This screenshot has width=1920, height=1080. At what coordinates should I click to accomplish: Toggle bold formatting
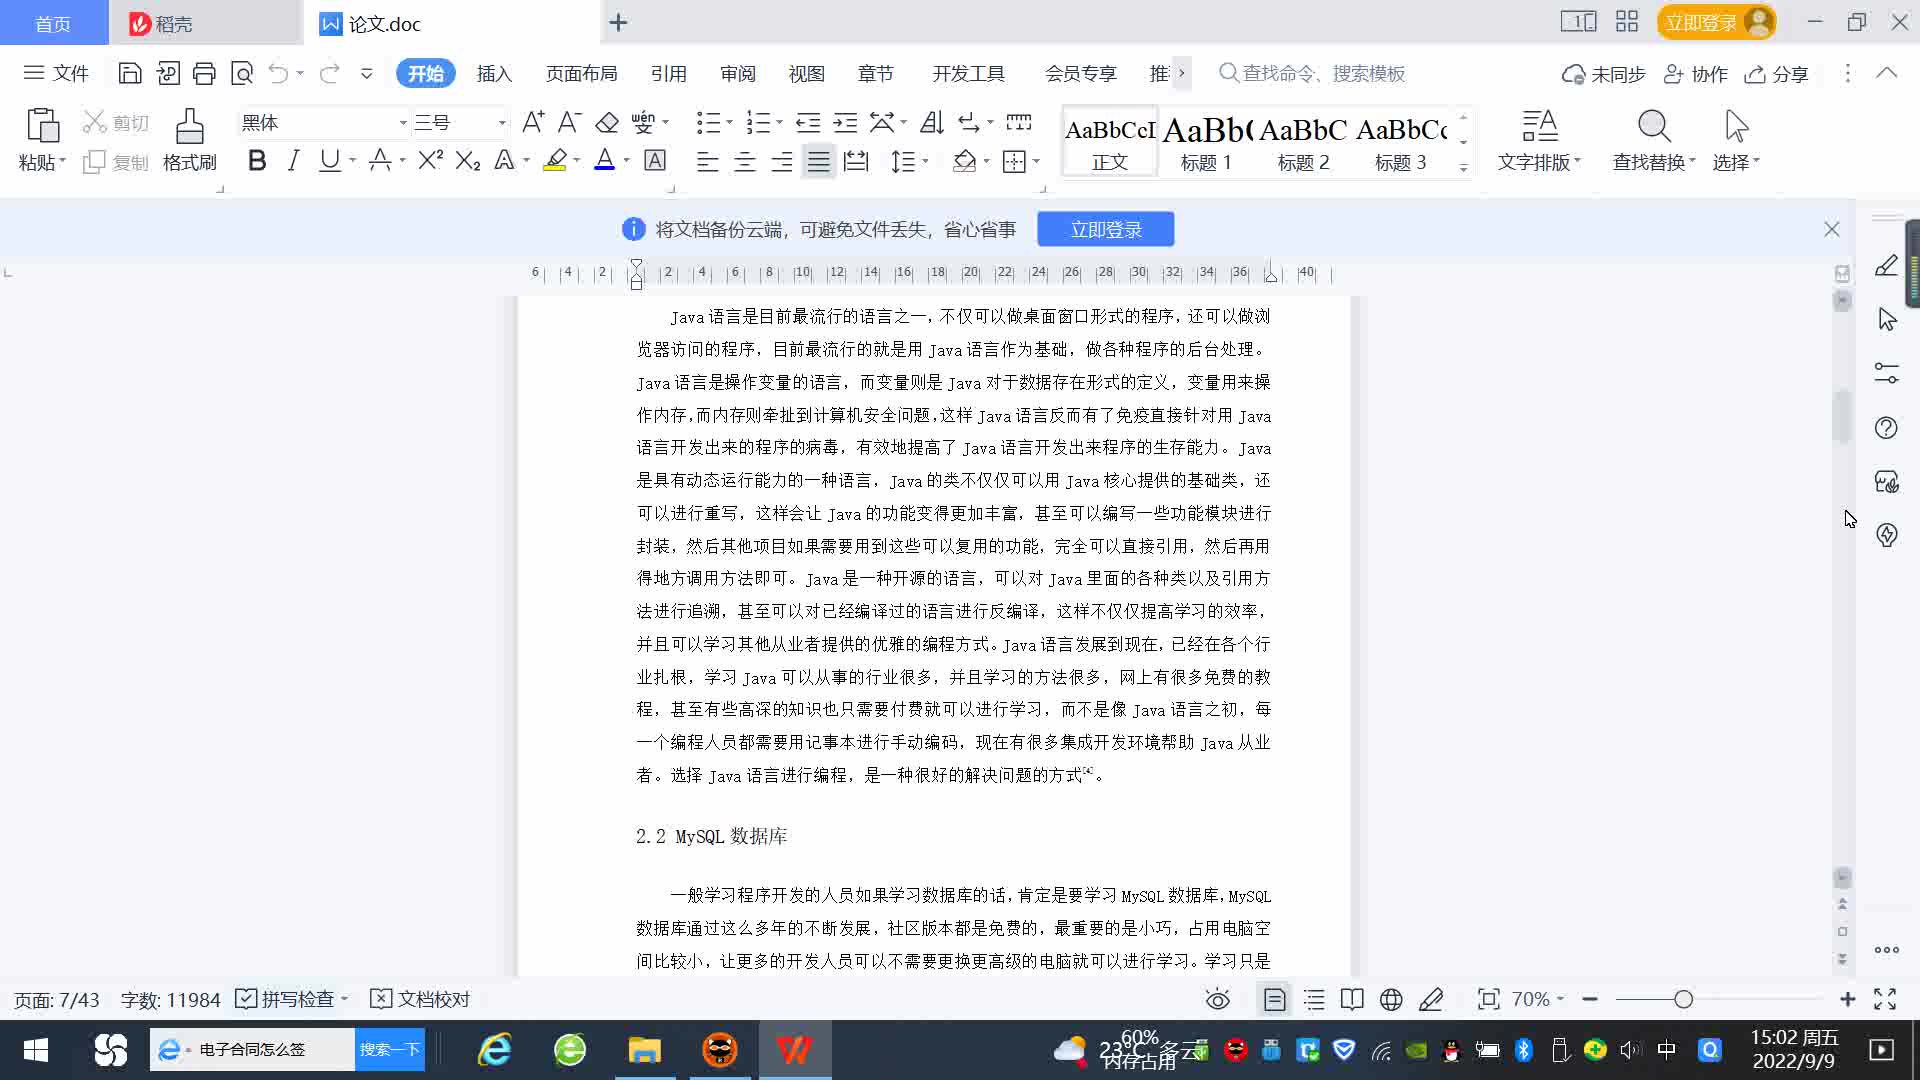point(257,161)
